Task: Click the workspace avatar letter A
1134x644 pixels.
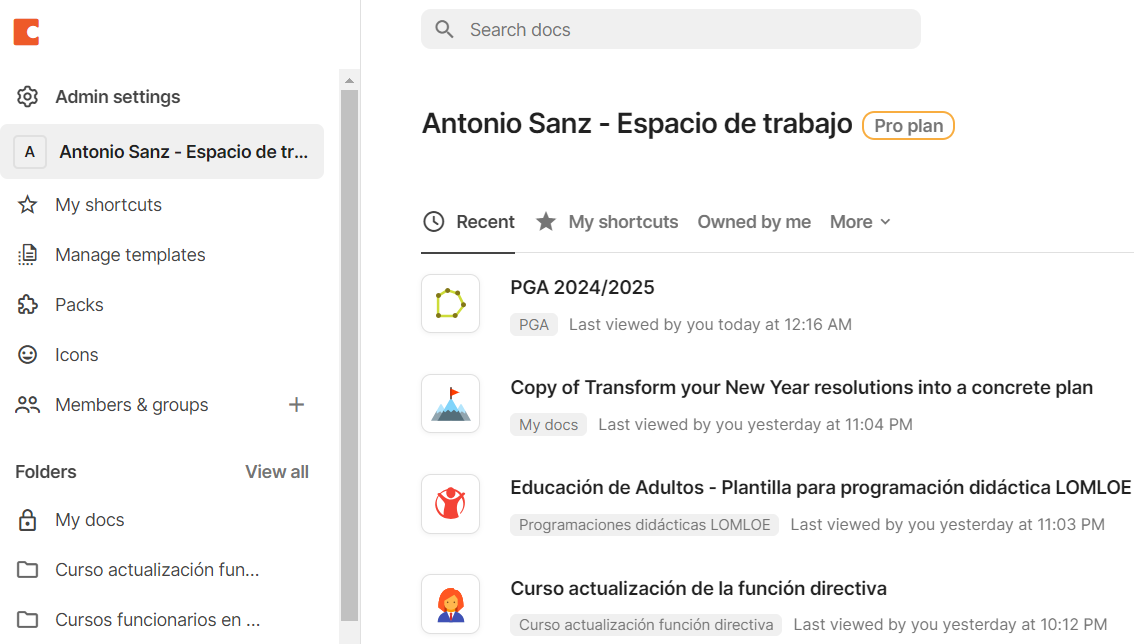Action: (x=30, y=152)
